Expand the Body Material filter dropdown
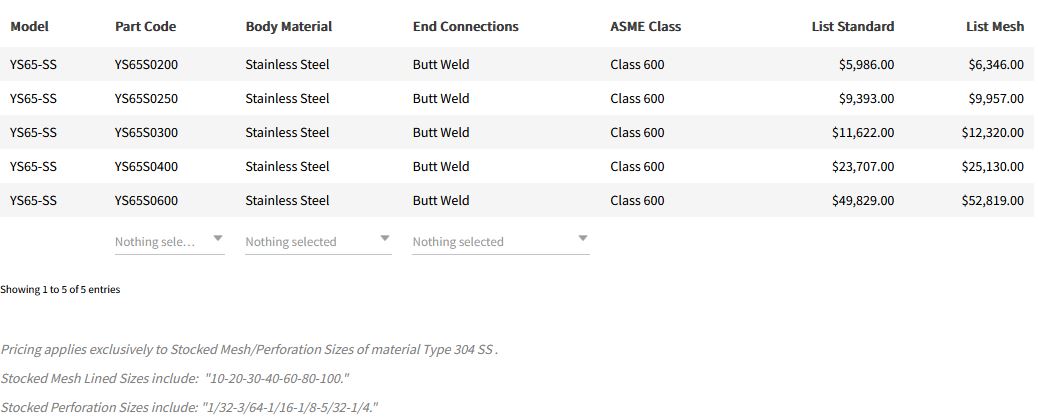Screen dimensions: 1038x419 tap(317, 241)
